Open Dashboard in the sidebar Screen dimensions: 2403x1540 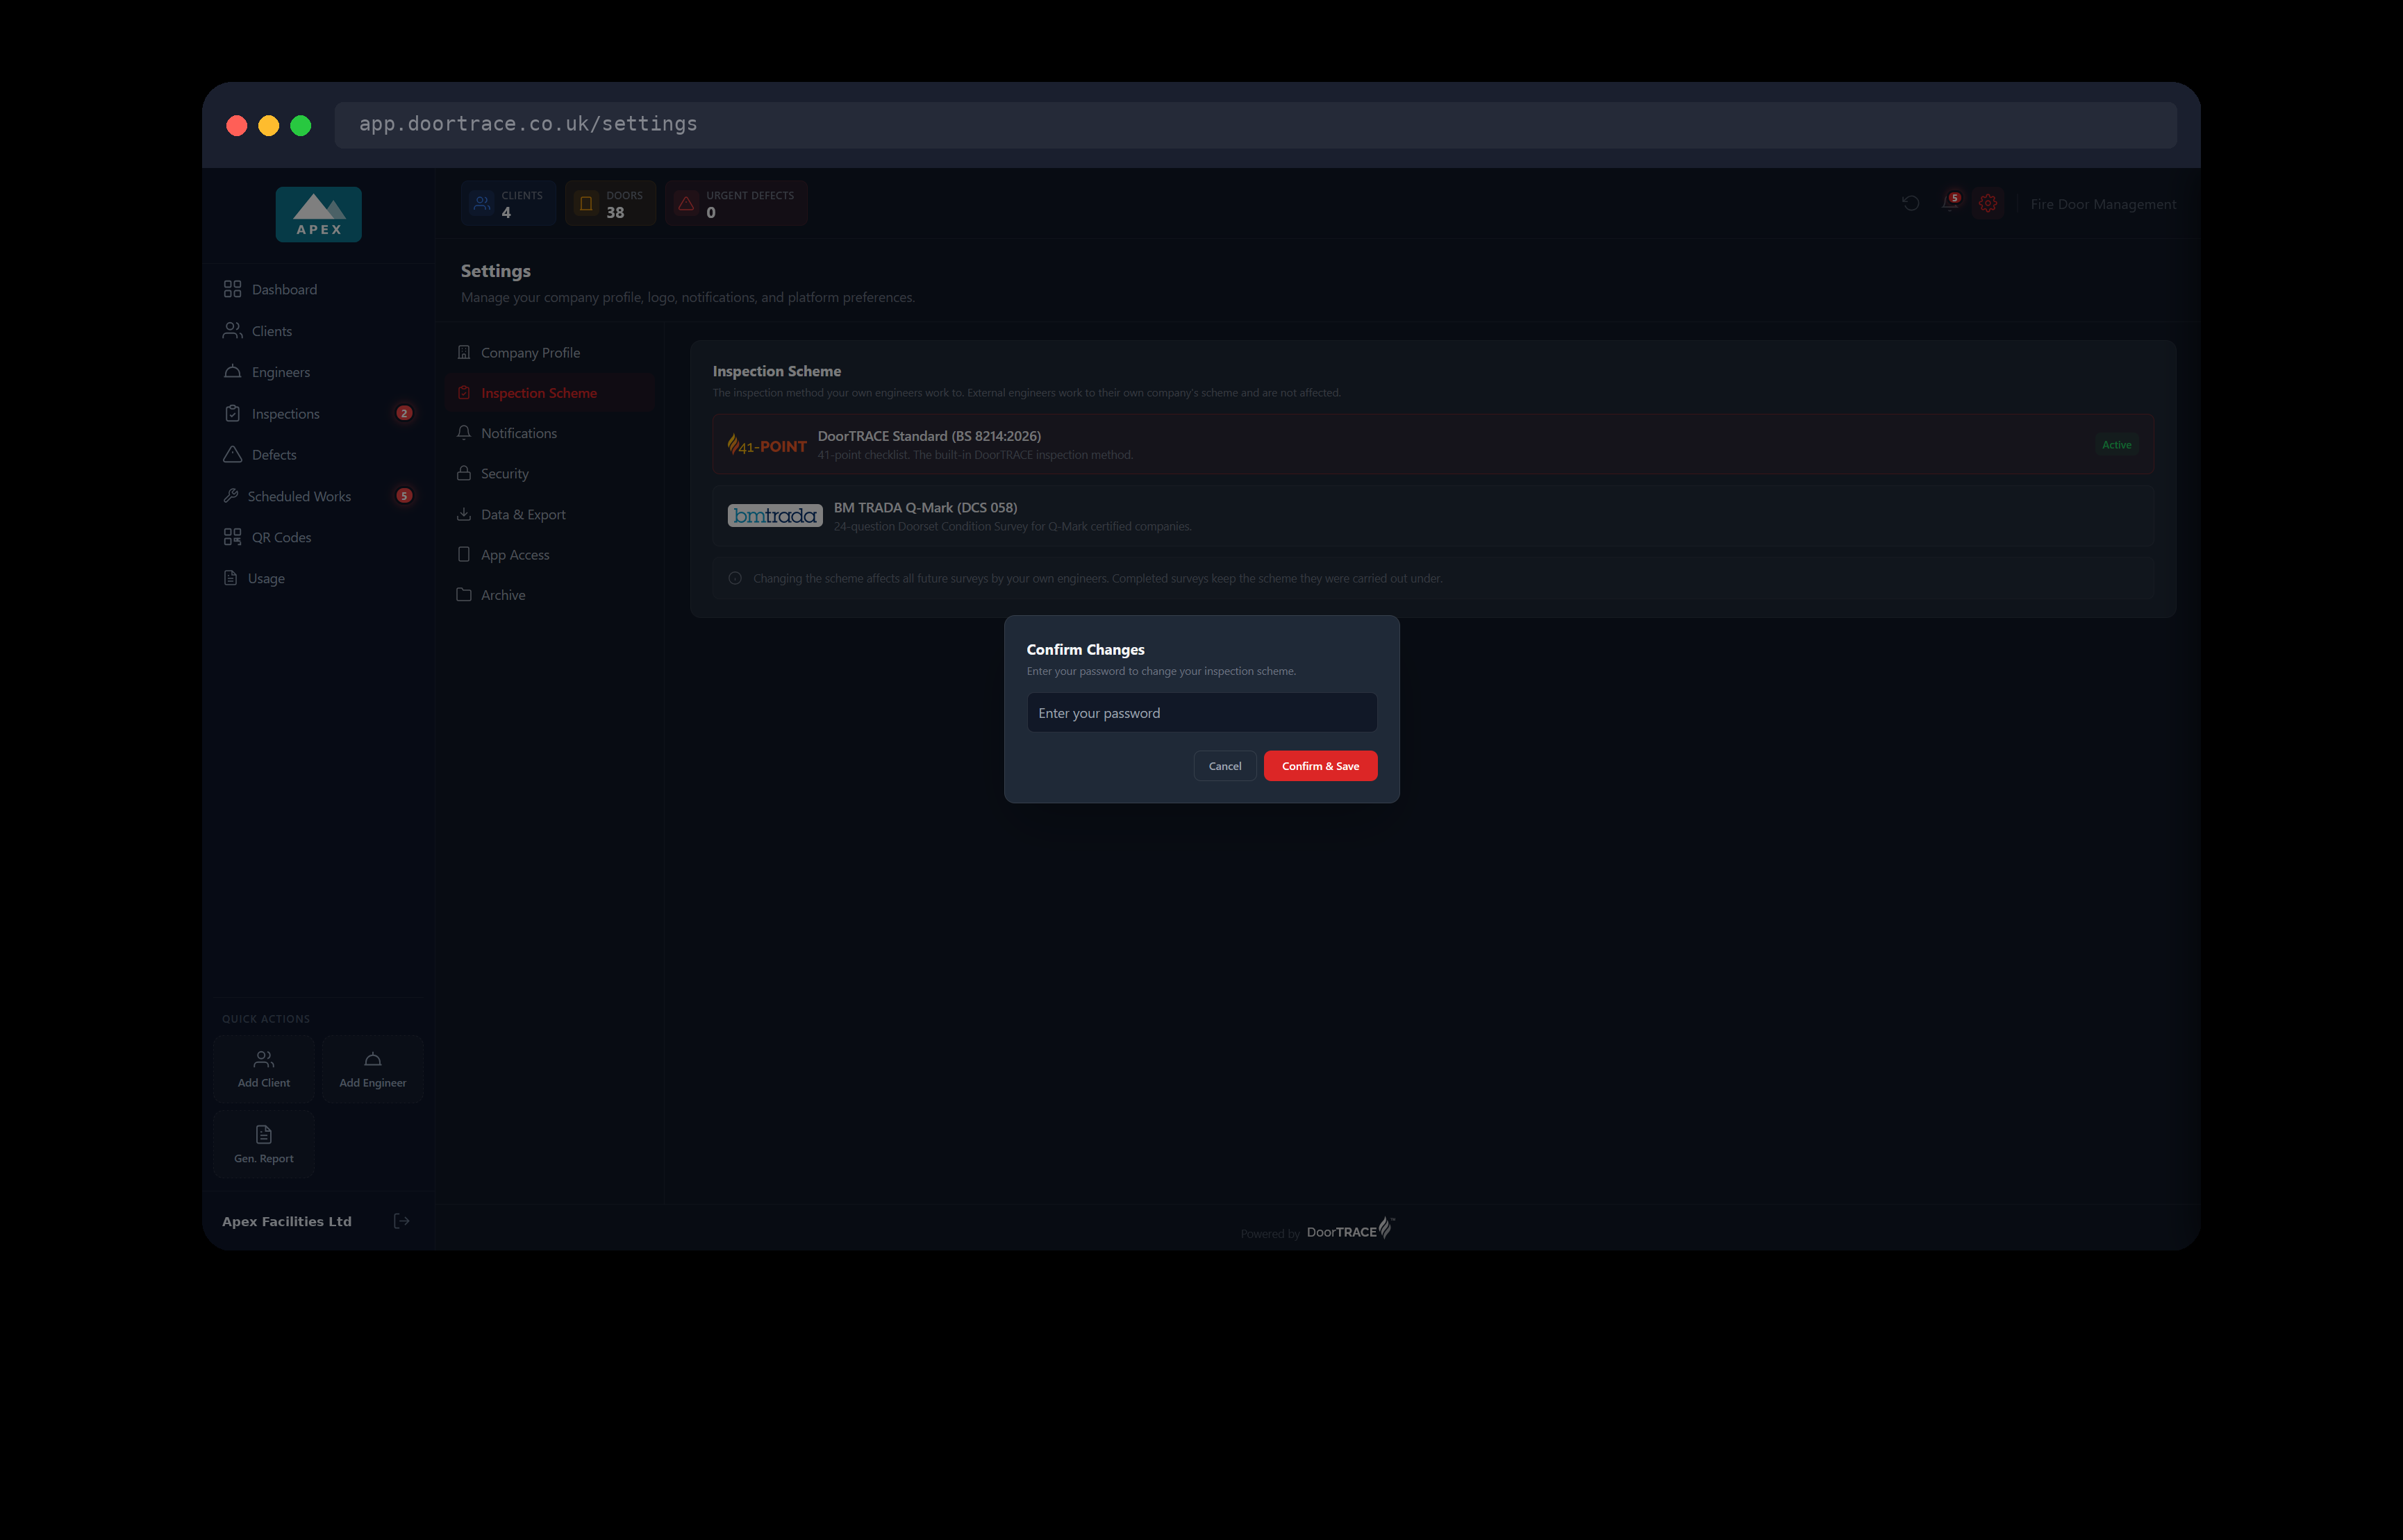pyautogui.click(x=318, y=289)
